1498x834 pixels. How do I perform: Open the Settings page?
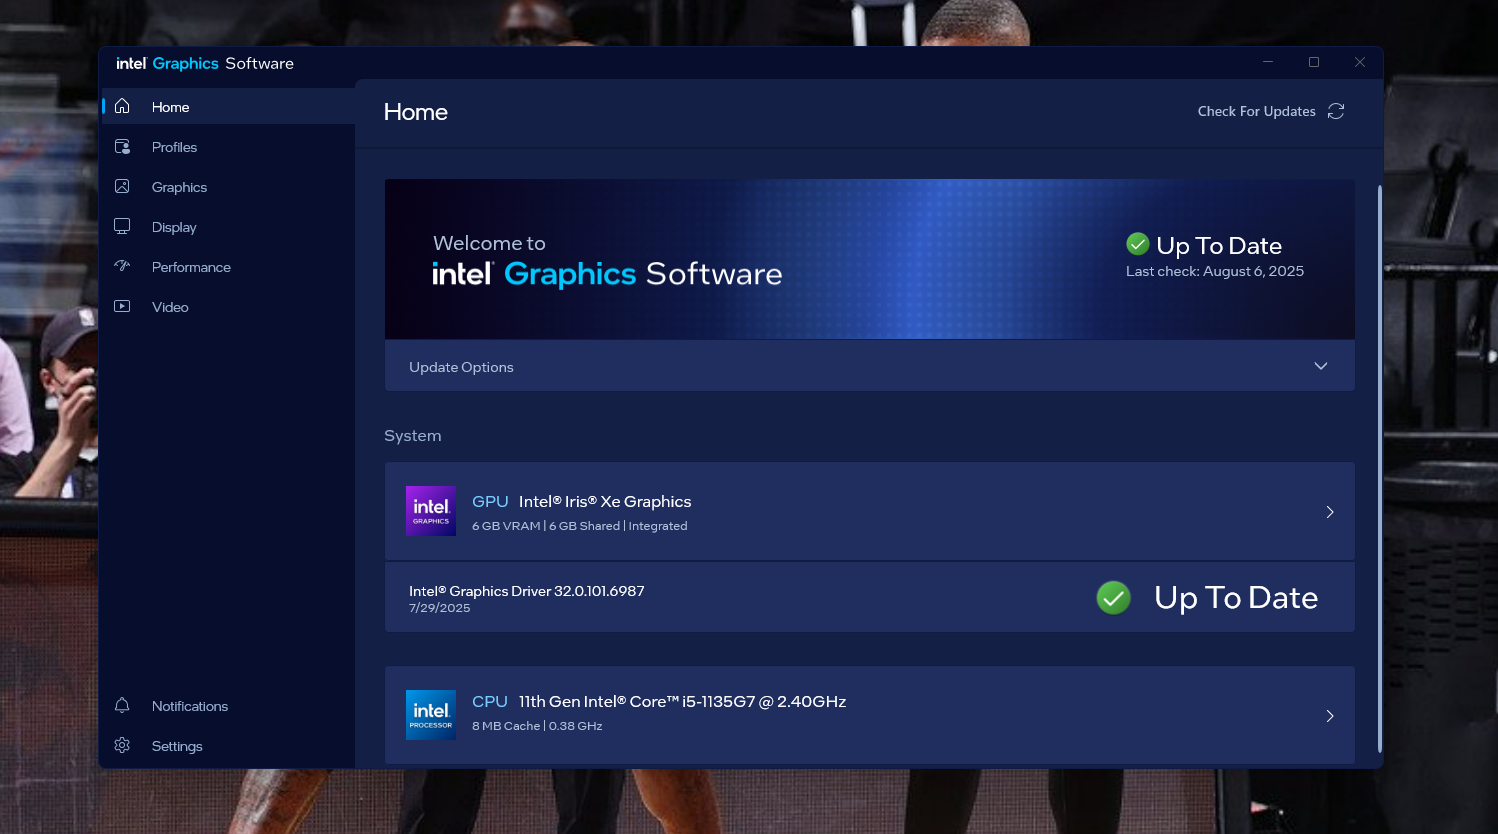229,745
